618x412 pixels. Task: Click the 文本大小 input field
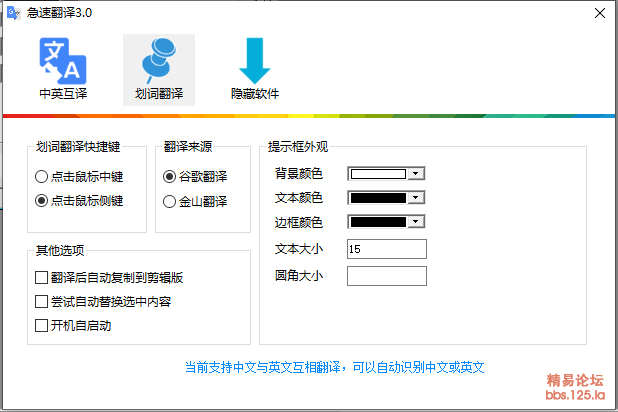pos(386,248)
